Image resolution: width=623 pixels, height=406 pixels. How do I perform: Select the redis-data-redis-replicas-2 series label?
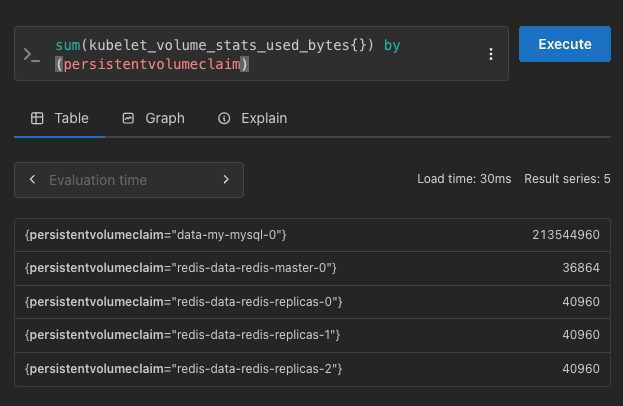tap(184, 369)
